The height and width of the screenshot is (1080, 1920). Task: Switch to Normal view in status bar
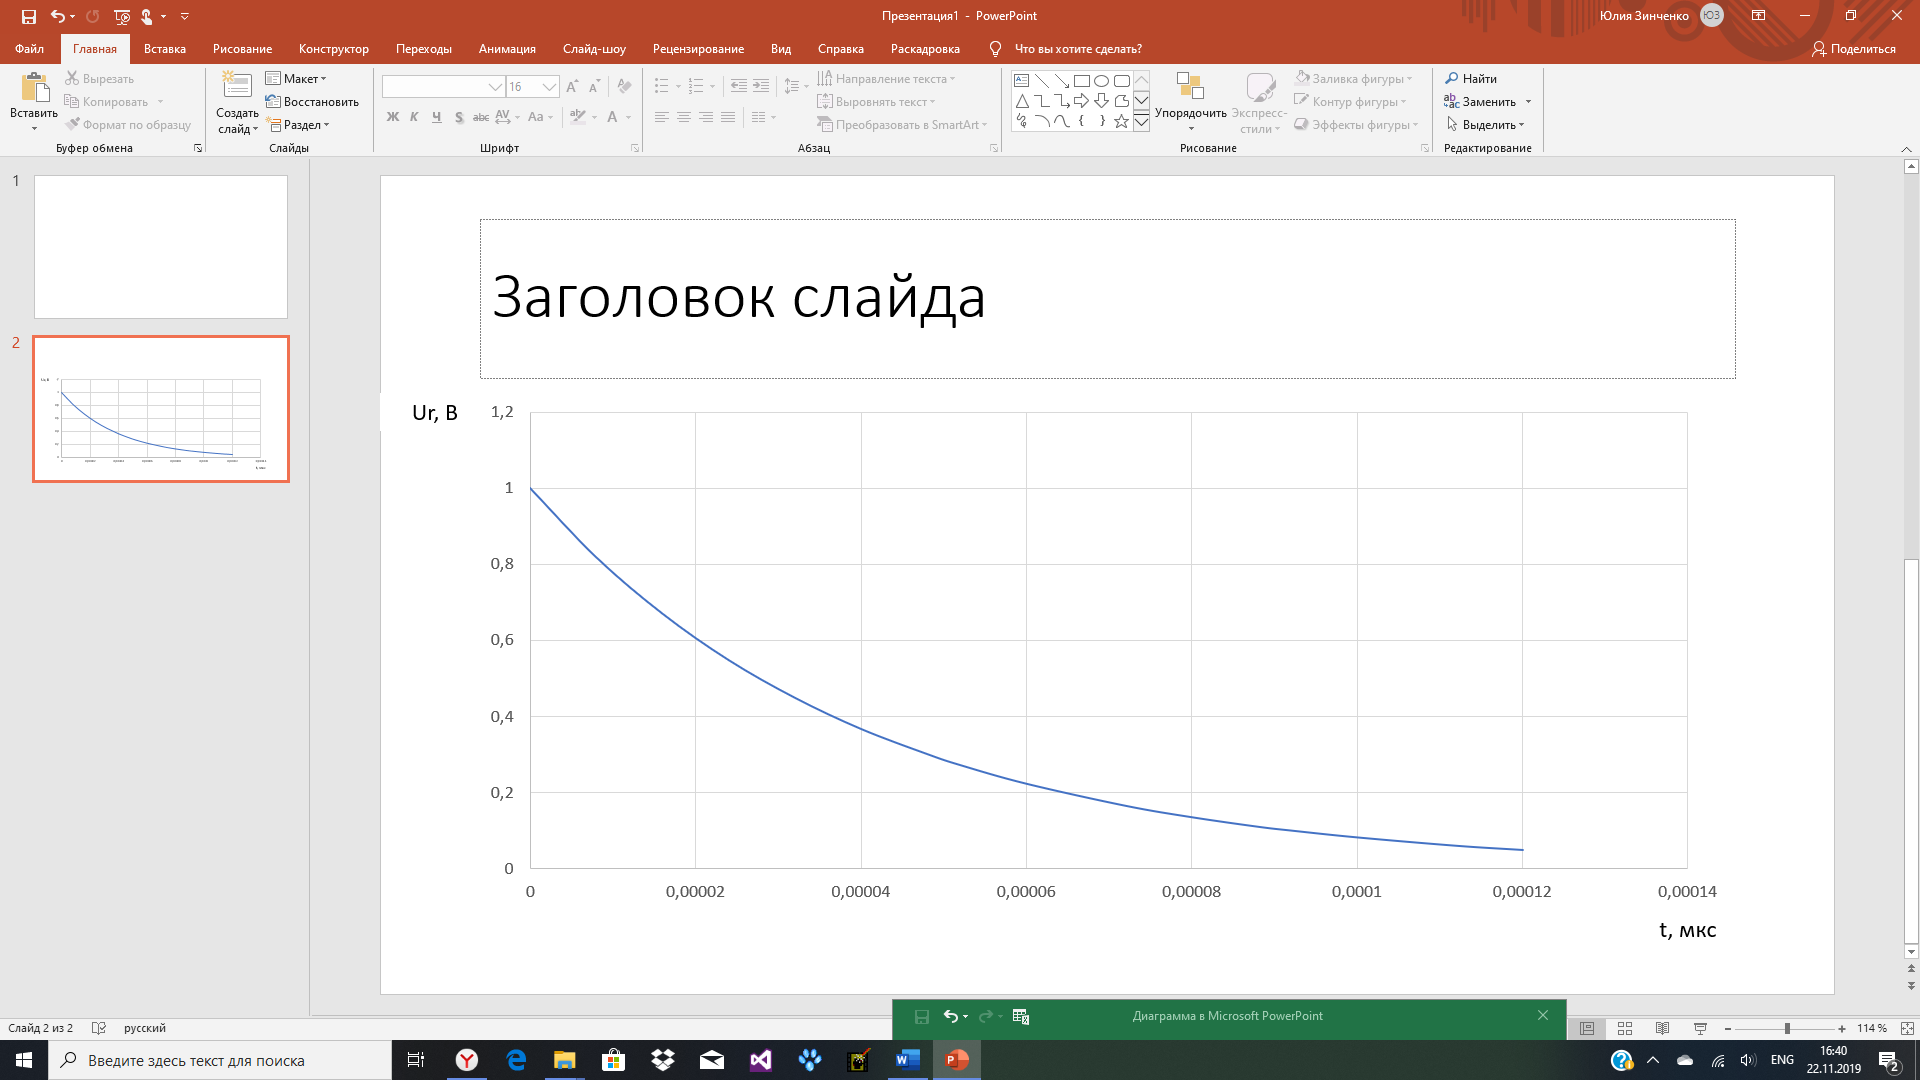point(1587,1028)
